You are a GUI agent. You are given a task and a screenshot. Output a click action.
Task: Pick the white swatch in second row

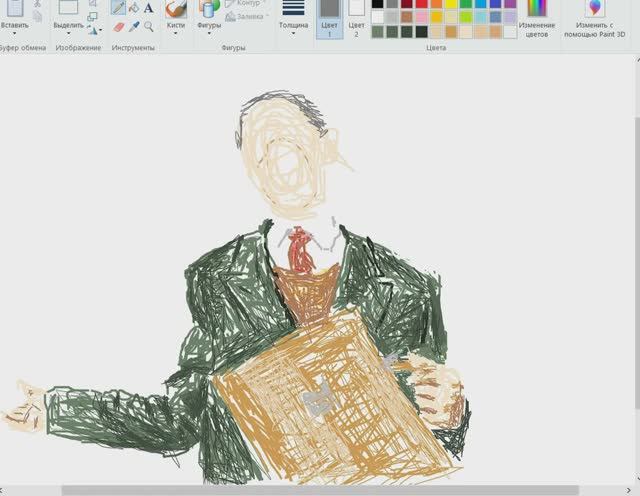point(378,17)
